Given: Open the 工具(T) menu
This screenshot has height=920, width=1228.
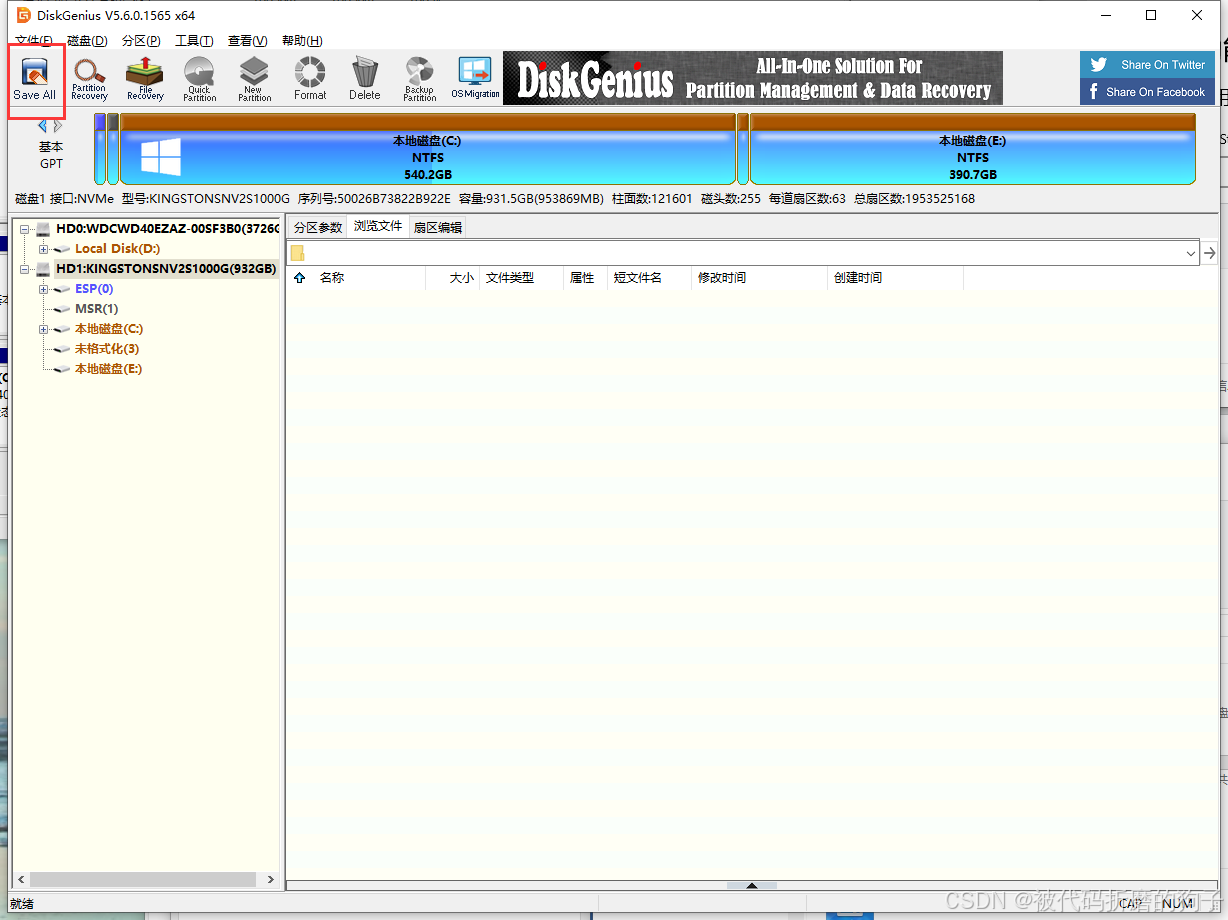Looking at the screenshot, I should tap(194, 41).
